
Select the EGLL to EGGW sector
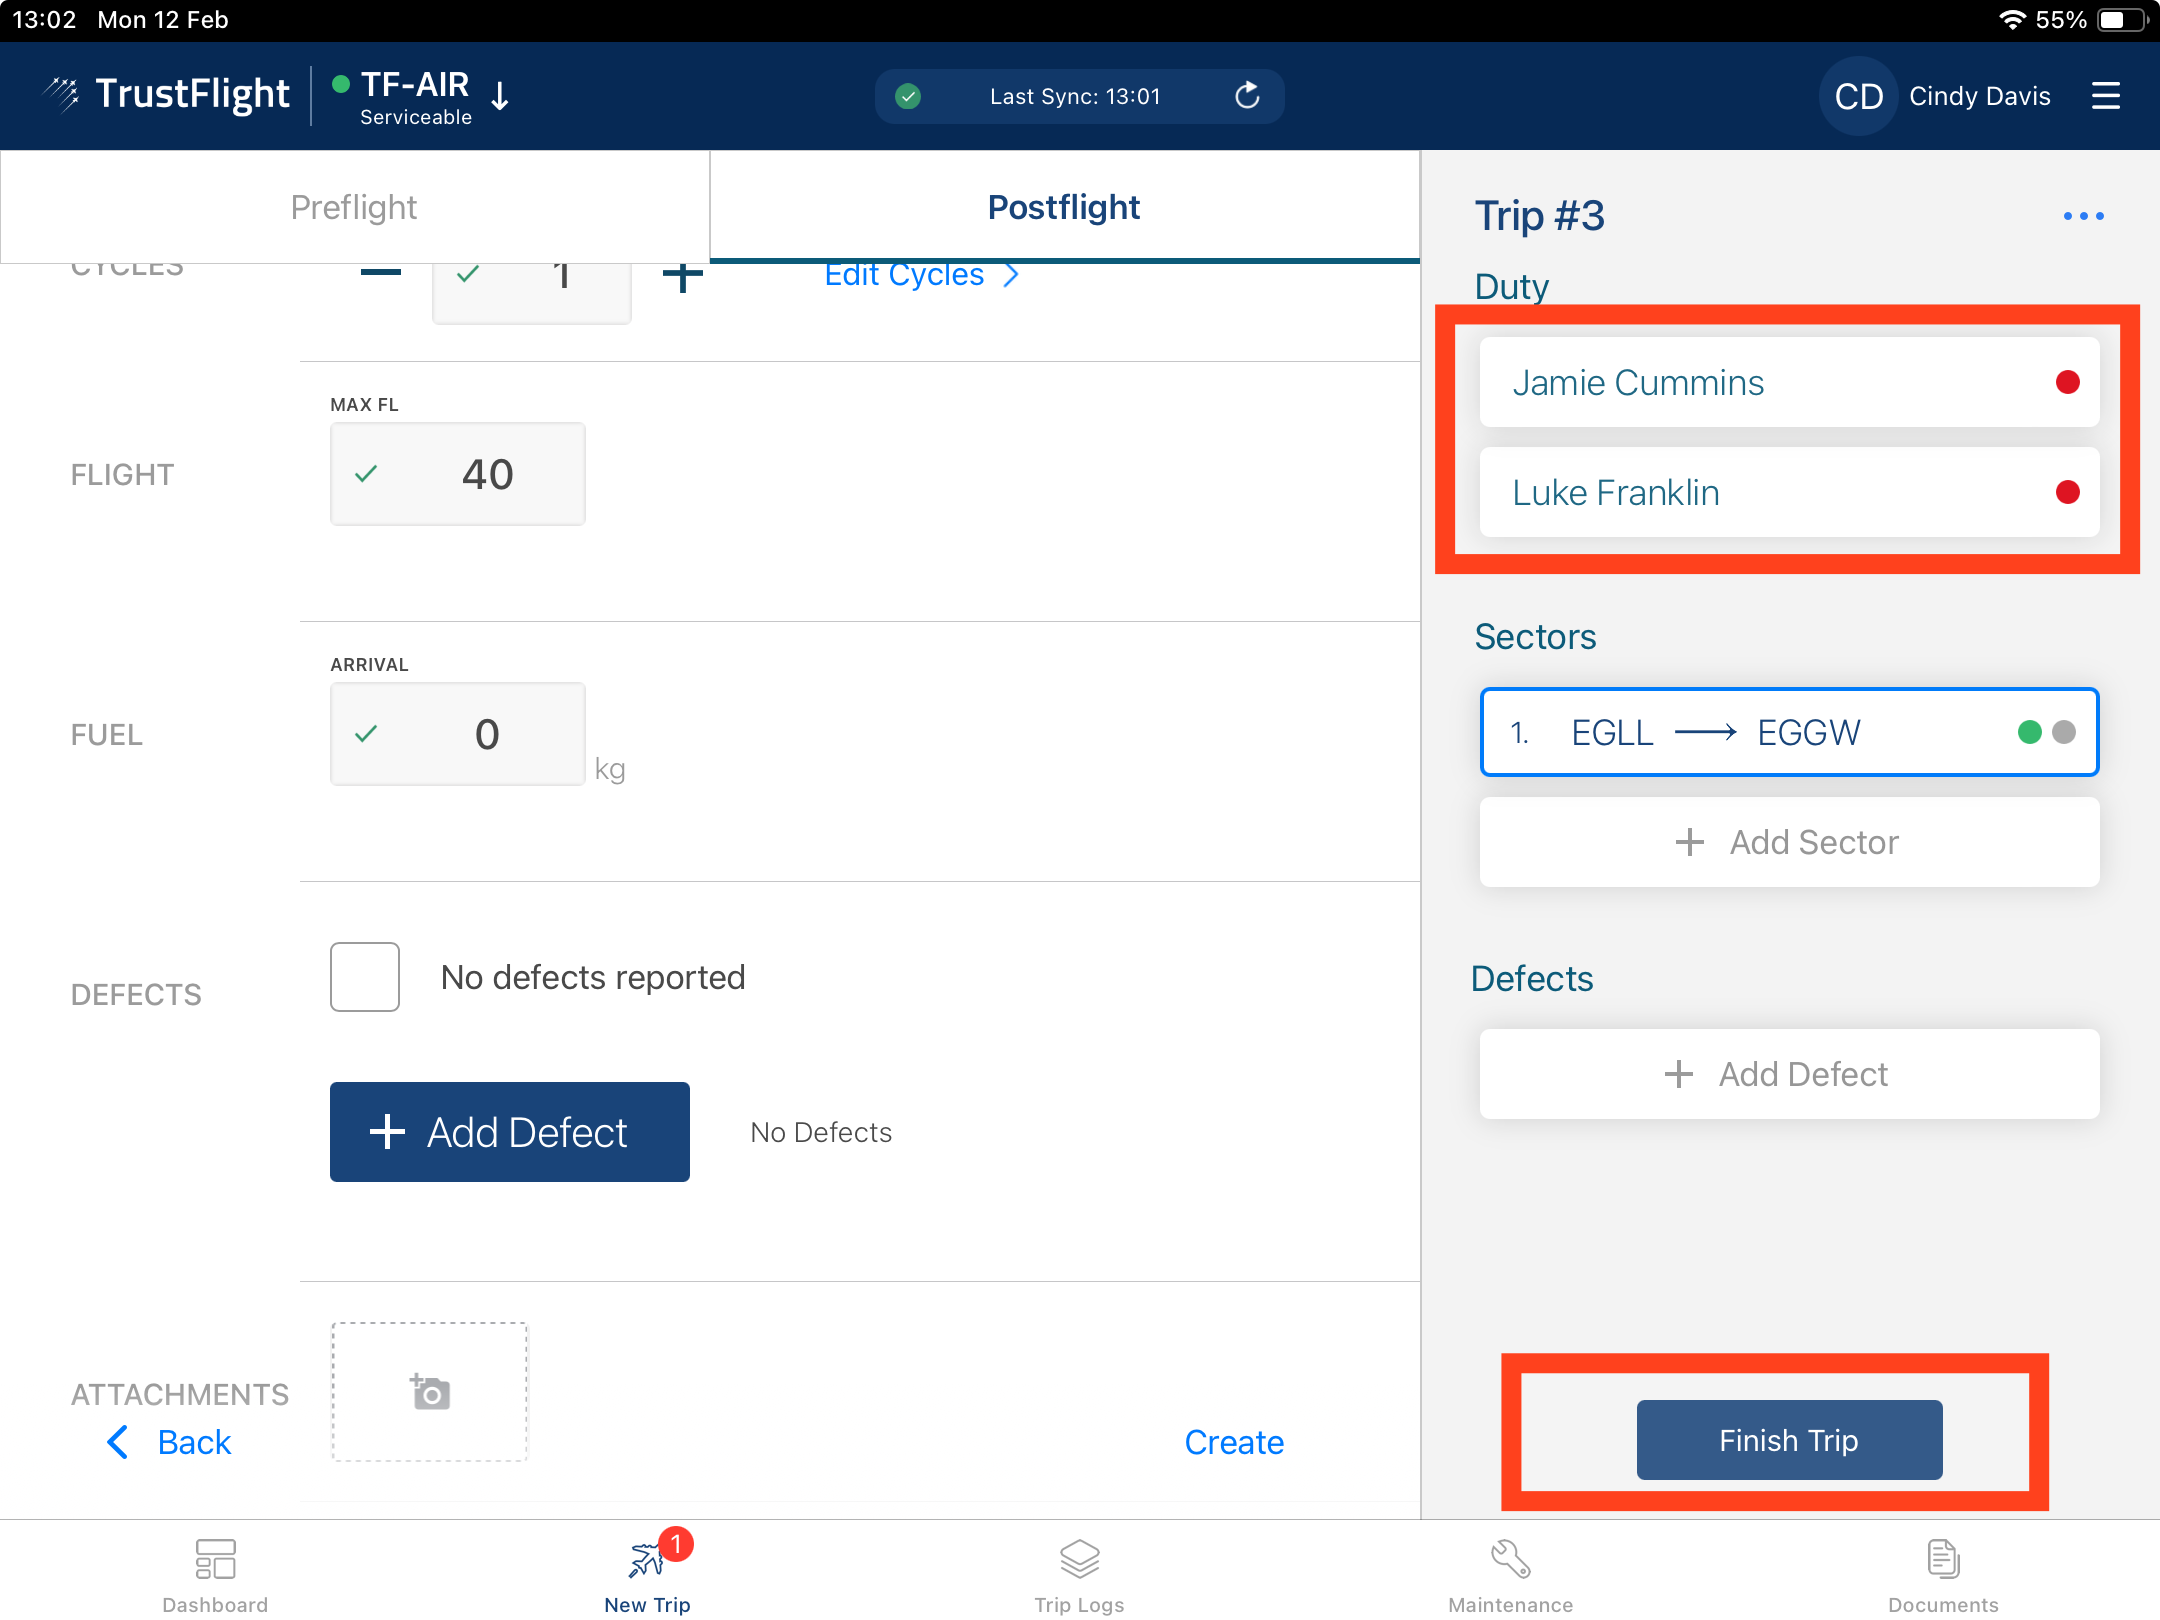pos(1788,732)
